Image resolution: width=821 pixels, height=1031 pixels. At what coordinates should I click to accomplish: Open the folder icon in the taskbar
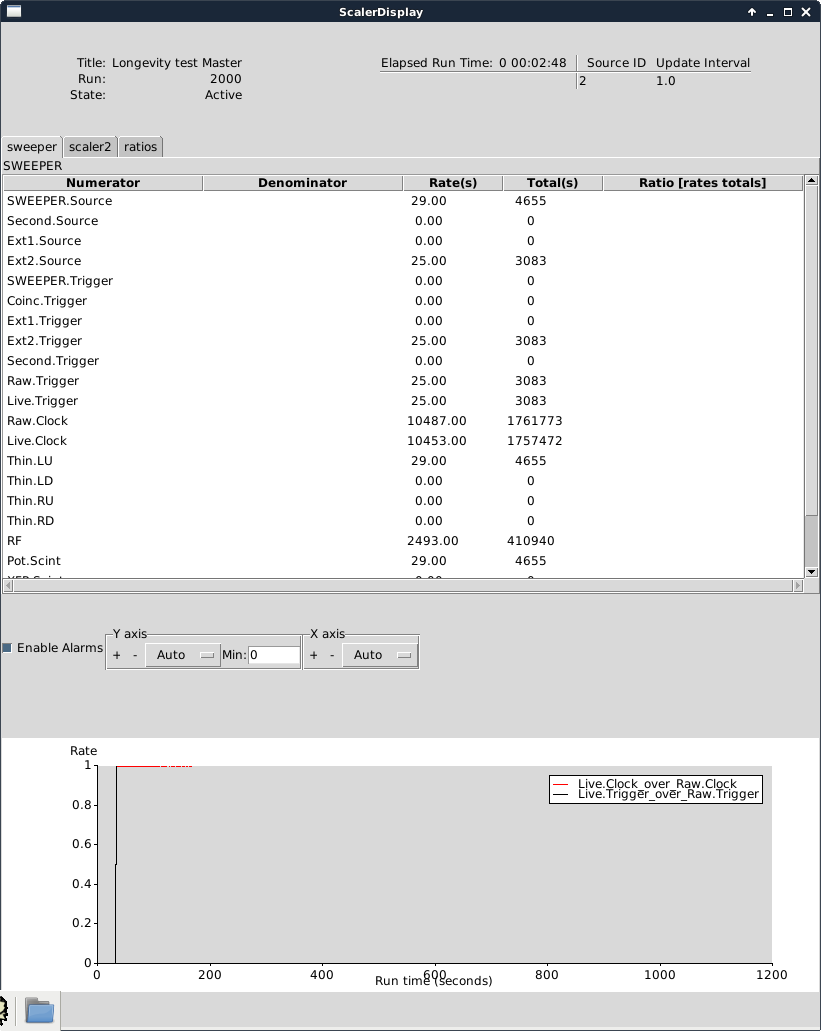tap(39, 1011)
